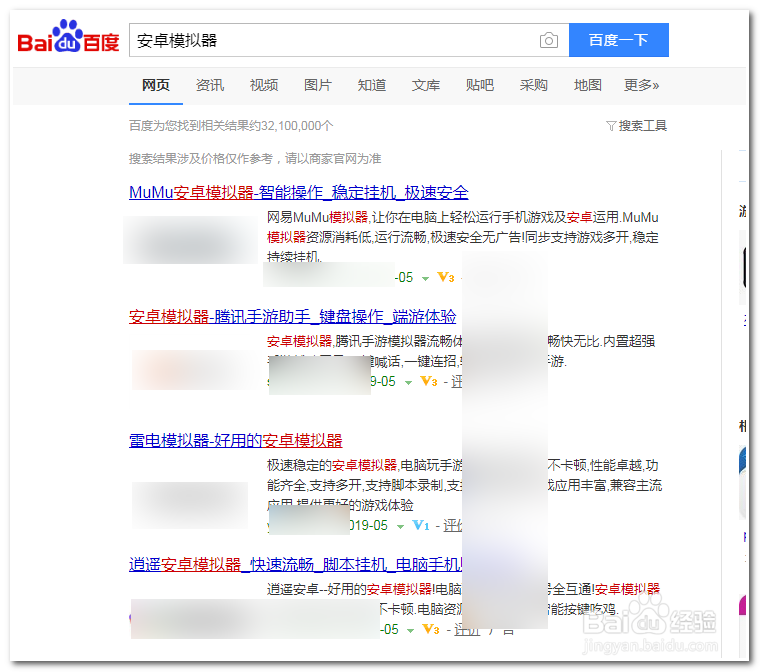Click V3 credibility badge under MuMu result
This screenshot has height=672, width=760.
pos(446,277)
